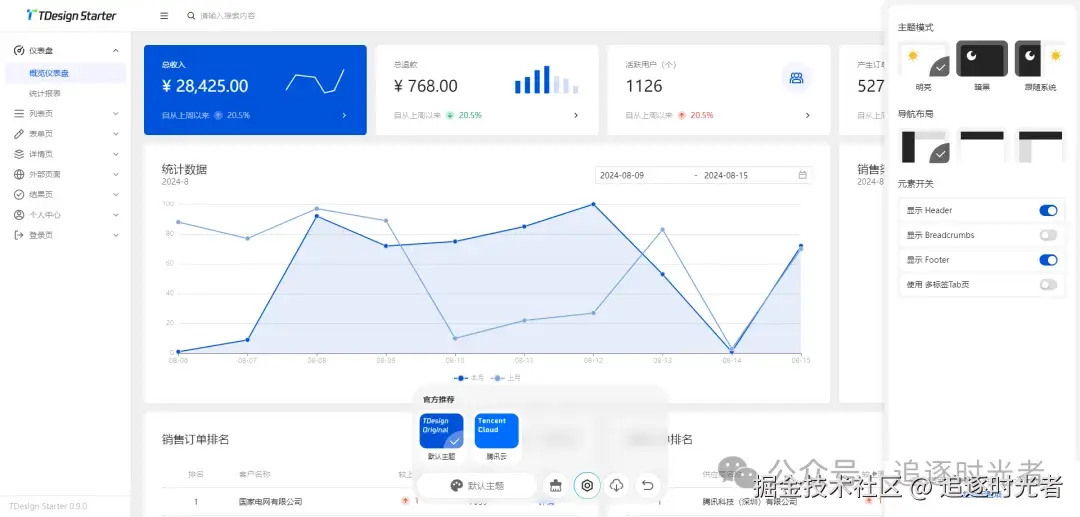Open the 个人中心 menu label

pos(45,215)
